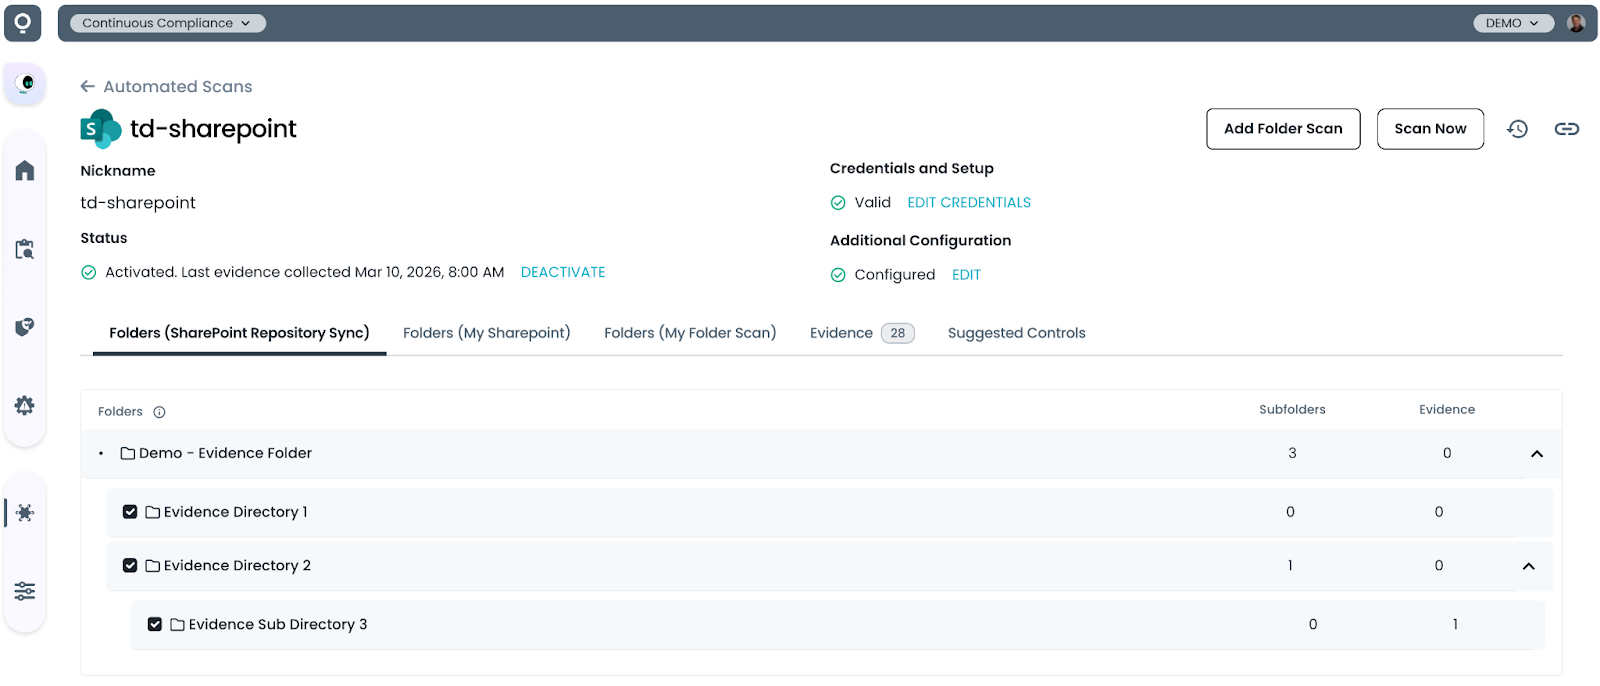Open the Continuous Compliance dropdown
The height and width of the screenshot is (686, 1600).
point(167,23)
